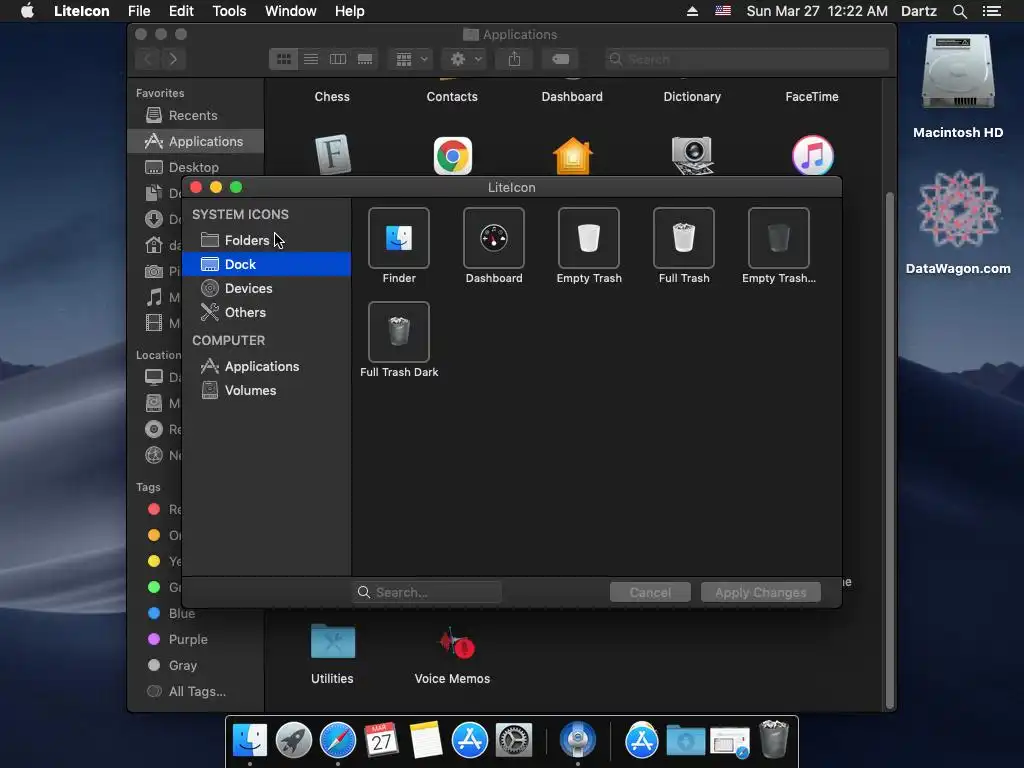This screenshot has width=1024, height=768.
Task: Open System Preferences from the Dock
Action: pyautogui.click(x=514, y=741)
